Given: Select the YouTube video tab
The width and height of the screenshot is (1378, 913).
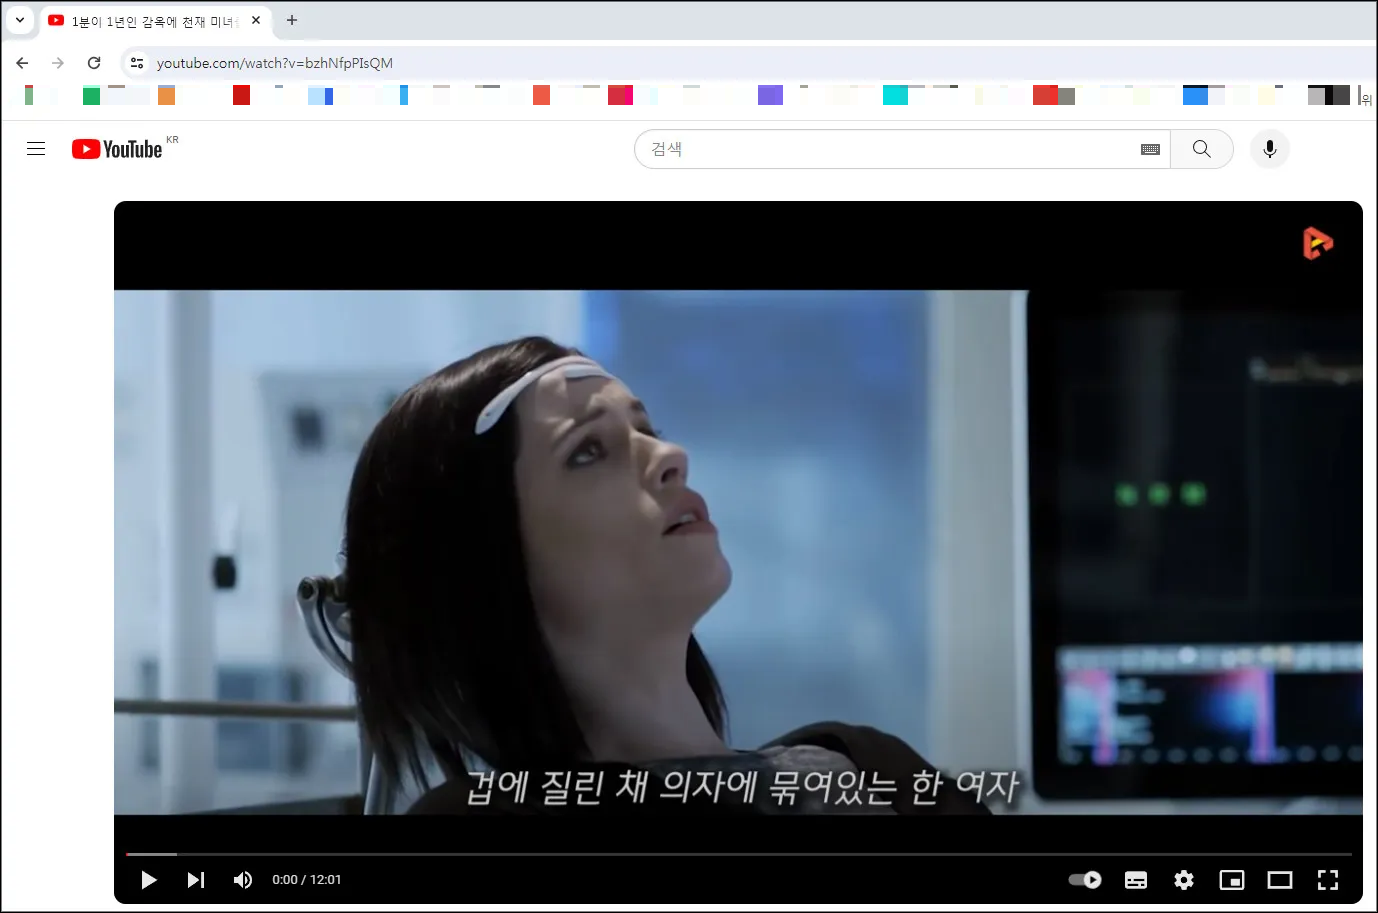Looking at the screenshot, I should (155, 21).
